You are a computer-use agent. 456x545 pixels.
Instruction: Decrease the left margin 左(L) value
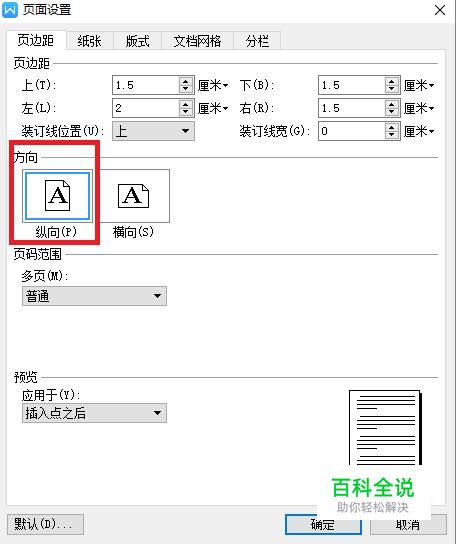pos(186,112)
